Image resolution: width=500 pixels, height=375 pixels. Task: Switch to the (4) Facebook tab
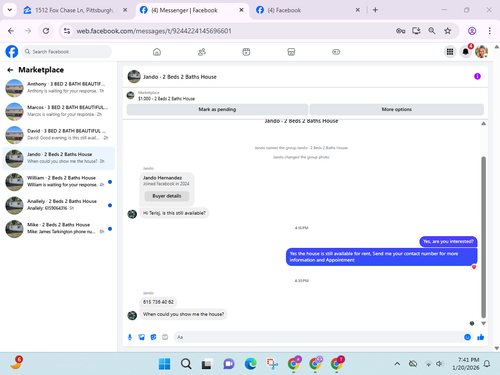click(308, 10)
